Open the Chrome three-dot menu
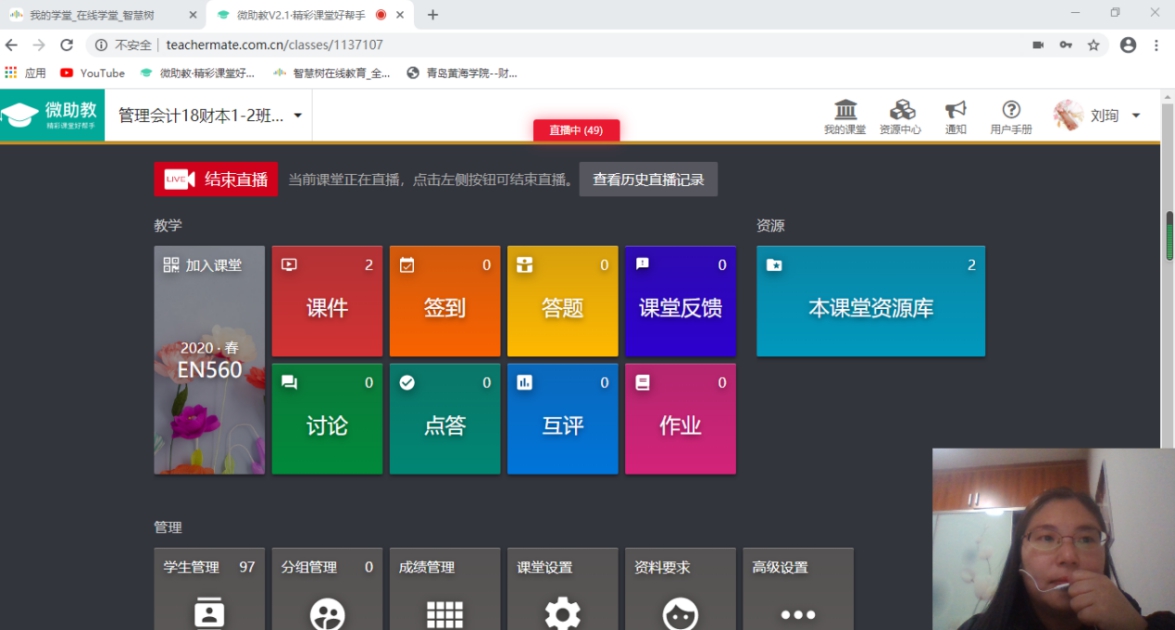Image resolution: width=1175 pixels, height=630 pixels. tap(1157, 45)
